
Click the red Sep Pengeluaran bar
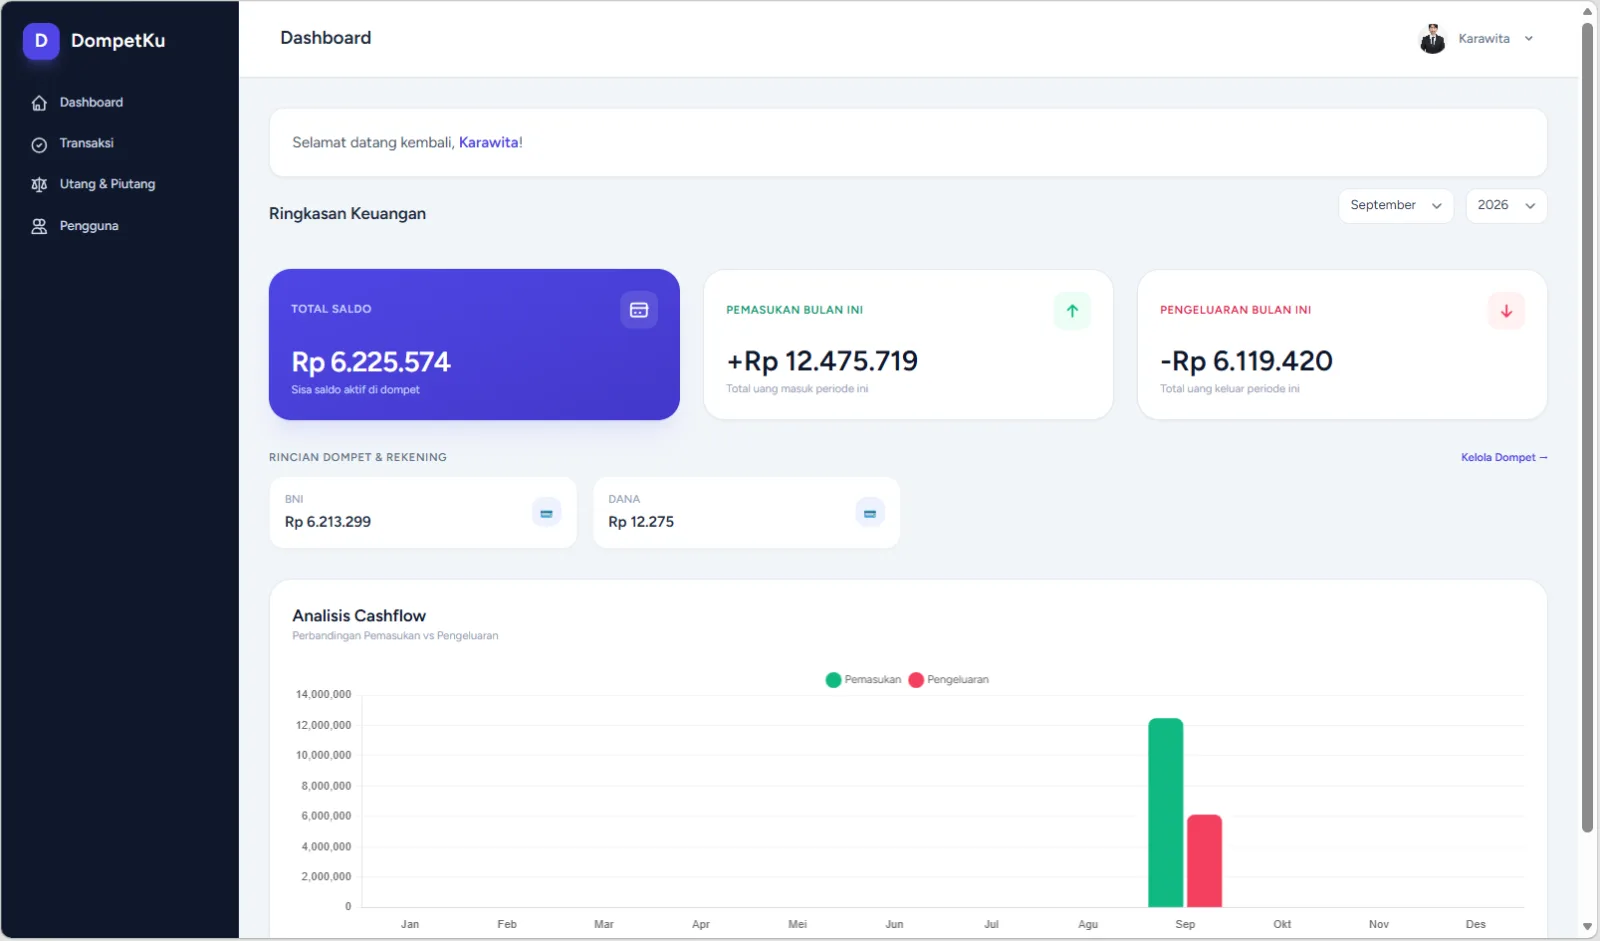(1204, 861)
